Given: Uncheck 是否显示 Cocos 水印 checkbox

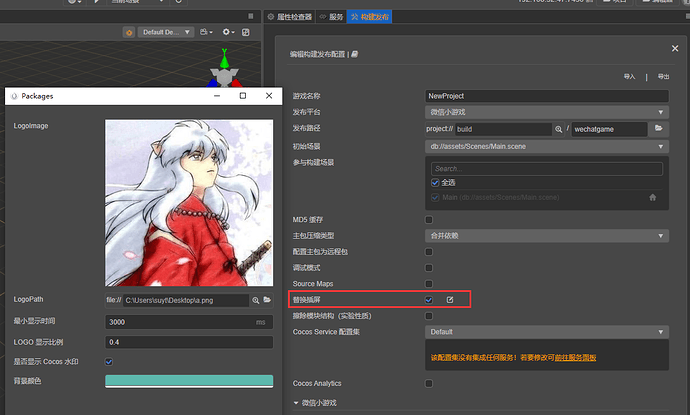Looking at the screenshot, I should point(109,362).
